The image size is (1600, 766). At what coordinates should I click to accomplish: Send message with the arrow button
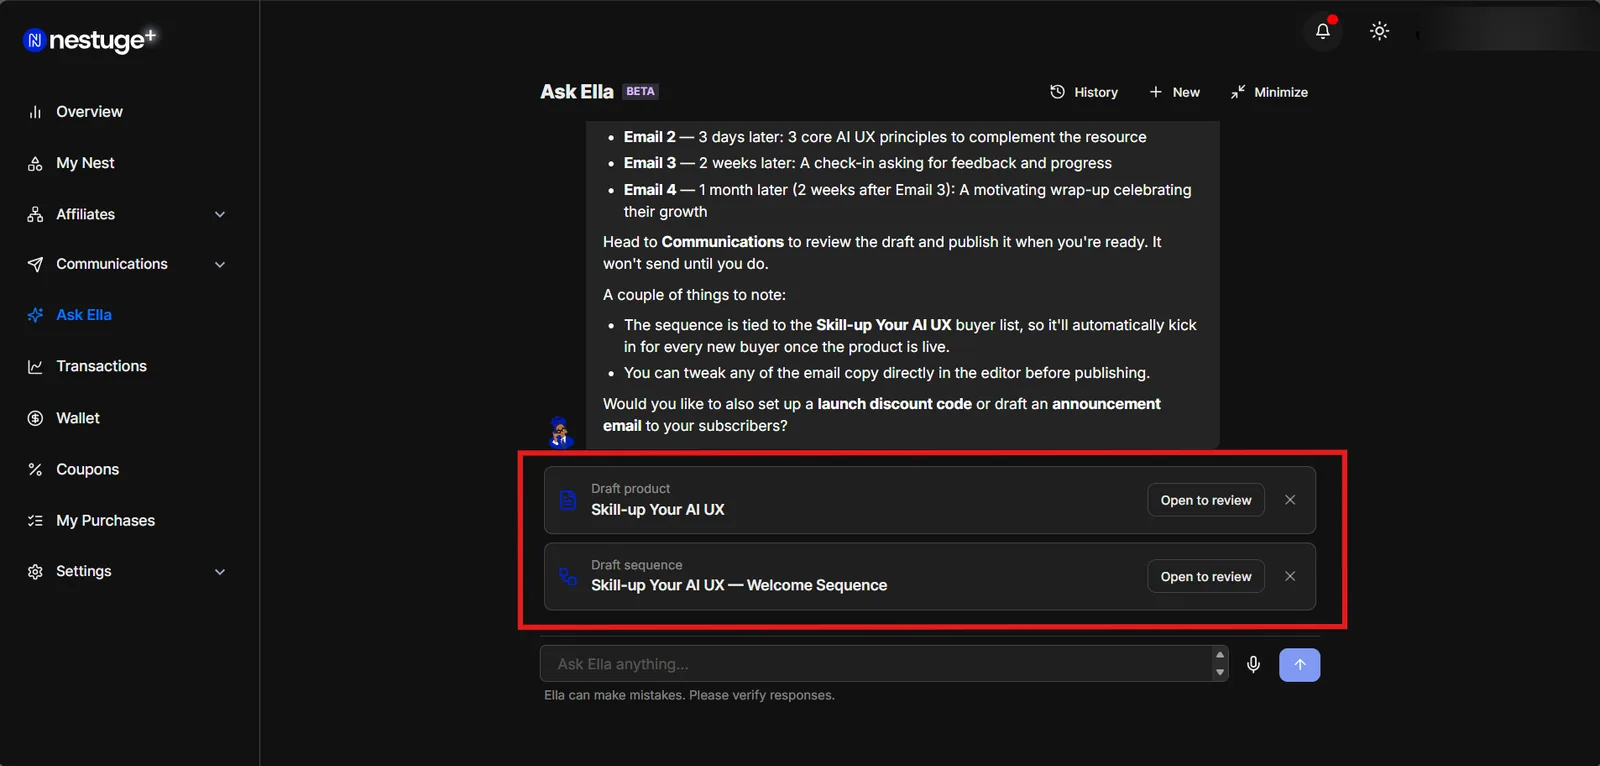click(x=1300, y=665)
